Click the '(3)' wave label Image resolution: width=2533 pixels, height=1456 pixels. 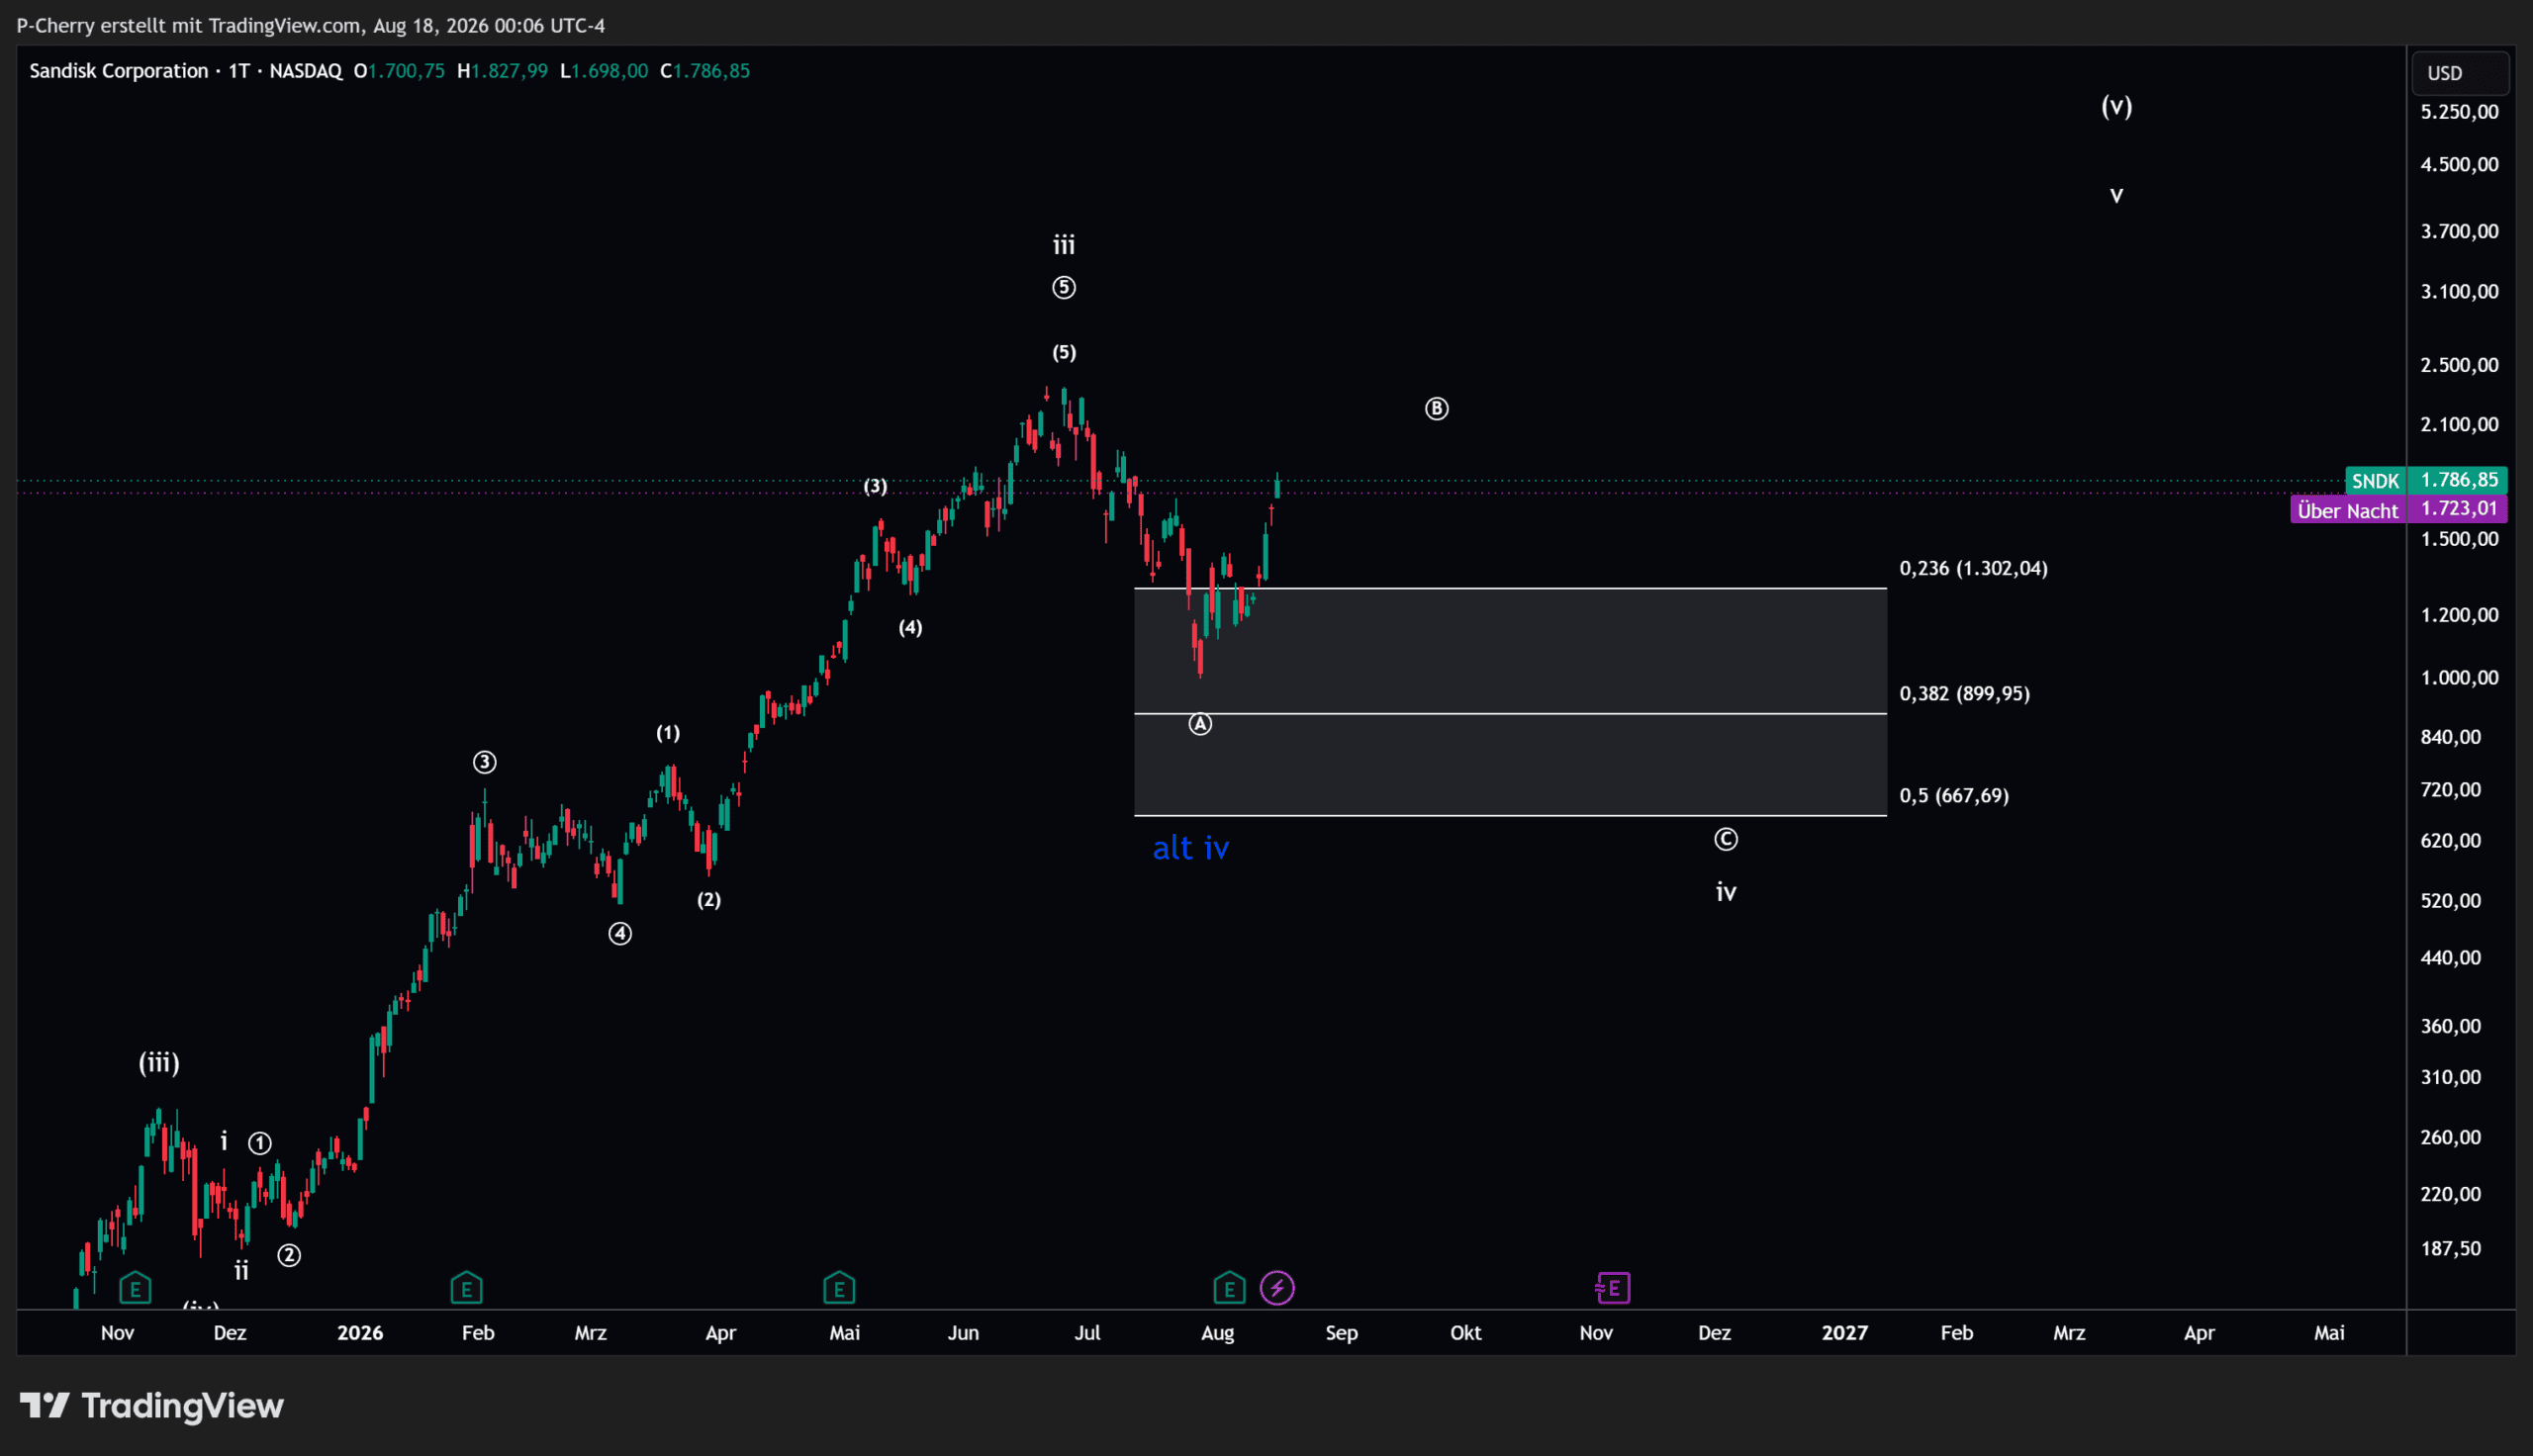(x=875, y=486)
